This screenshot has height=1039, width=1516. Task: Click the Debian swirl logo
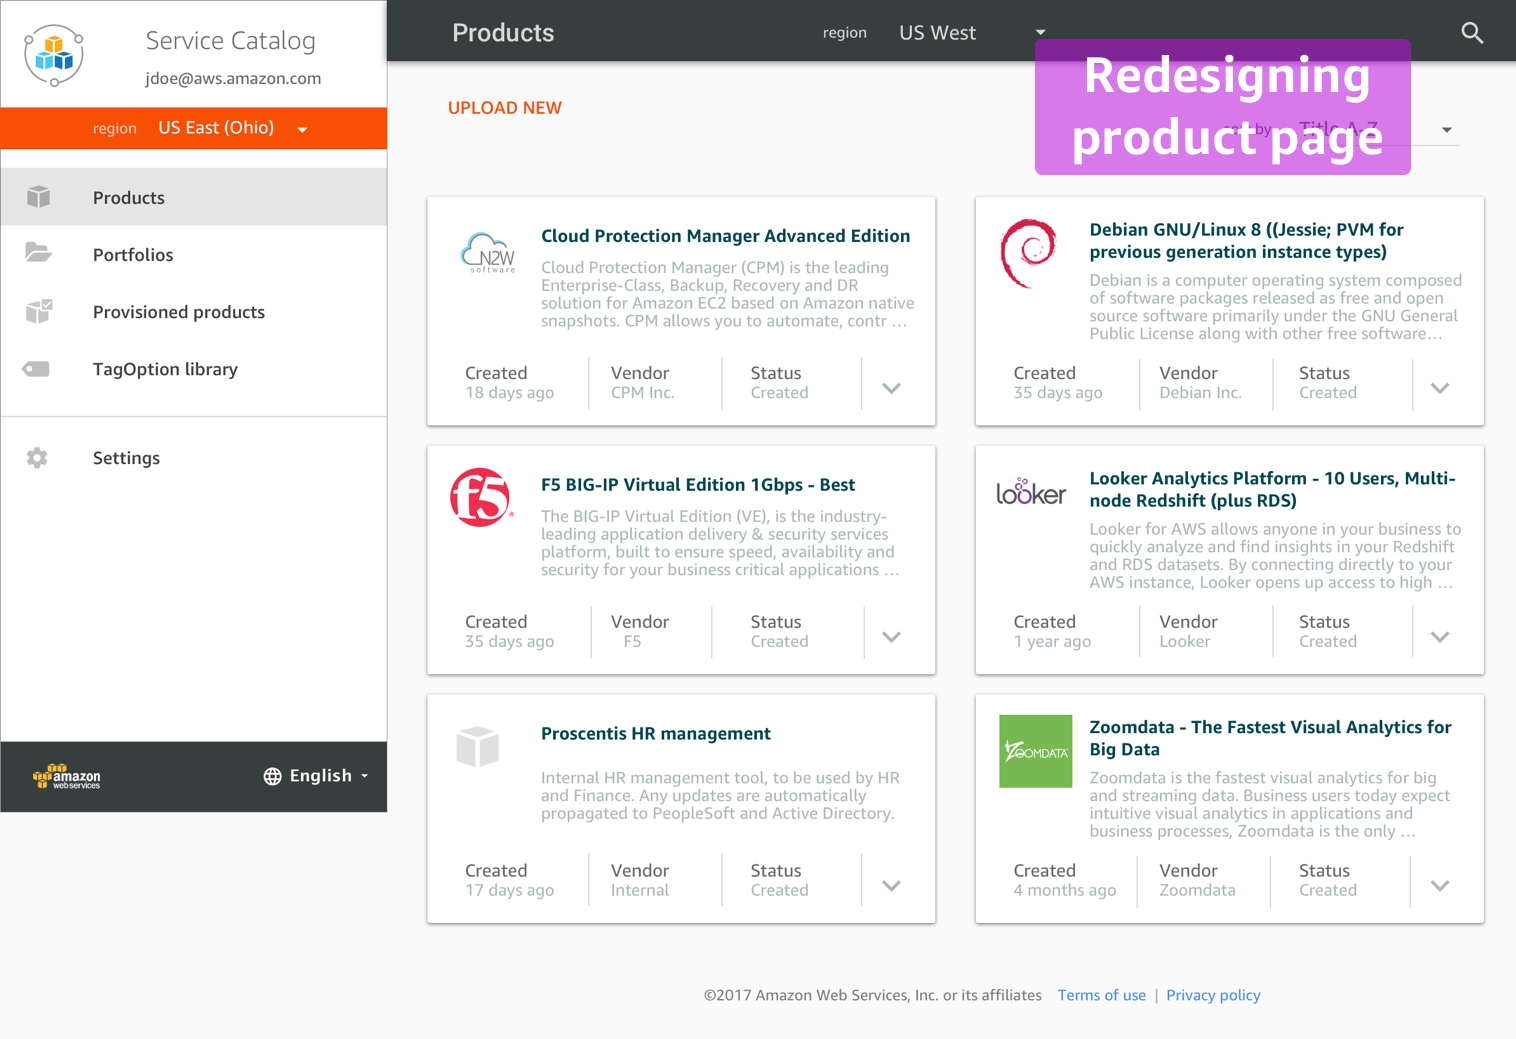coord(1028,253)
